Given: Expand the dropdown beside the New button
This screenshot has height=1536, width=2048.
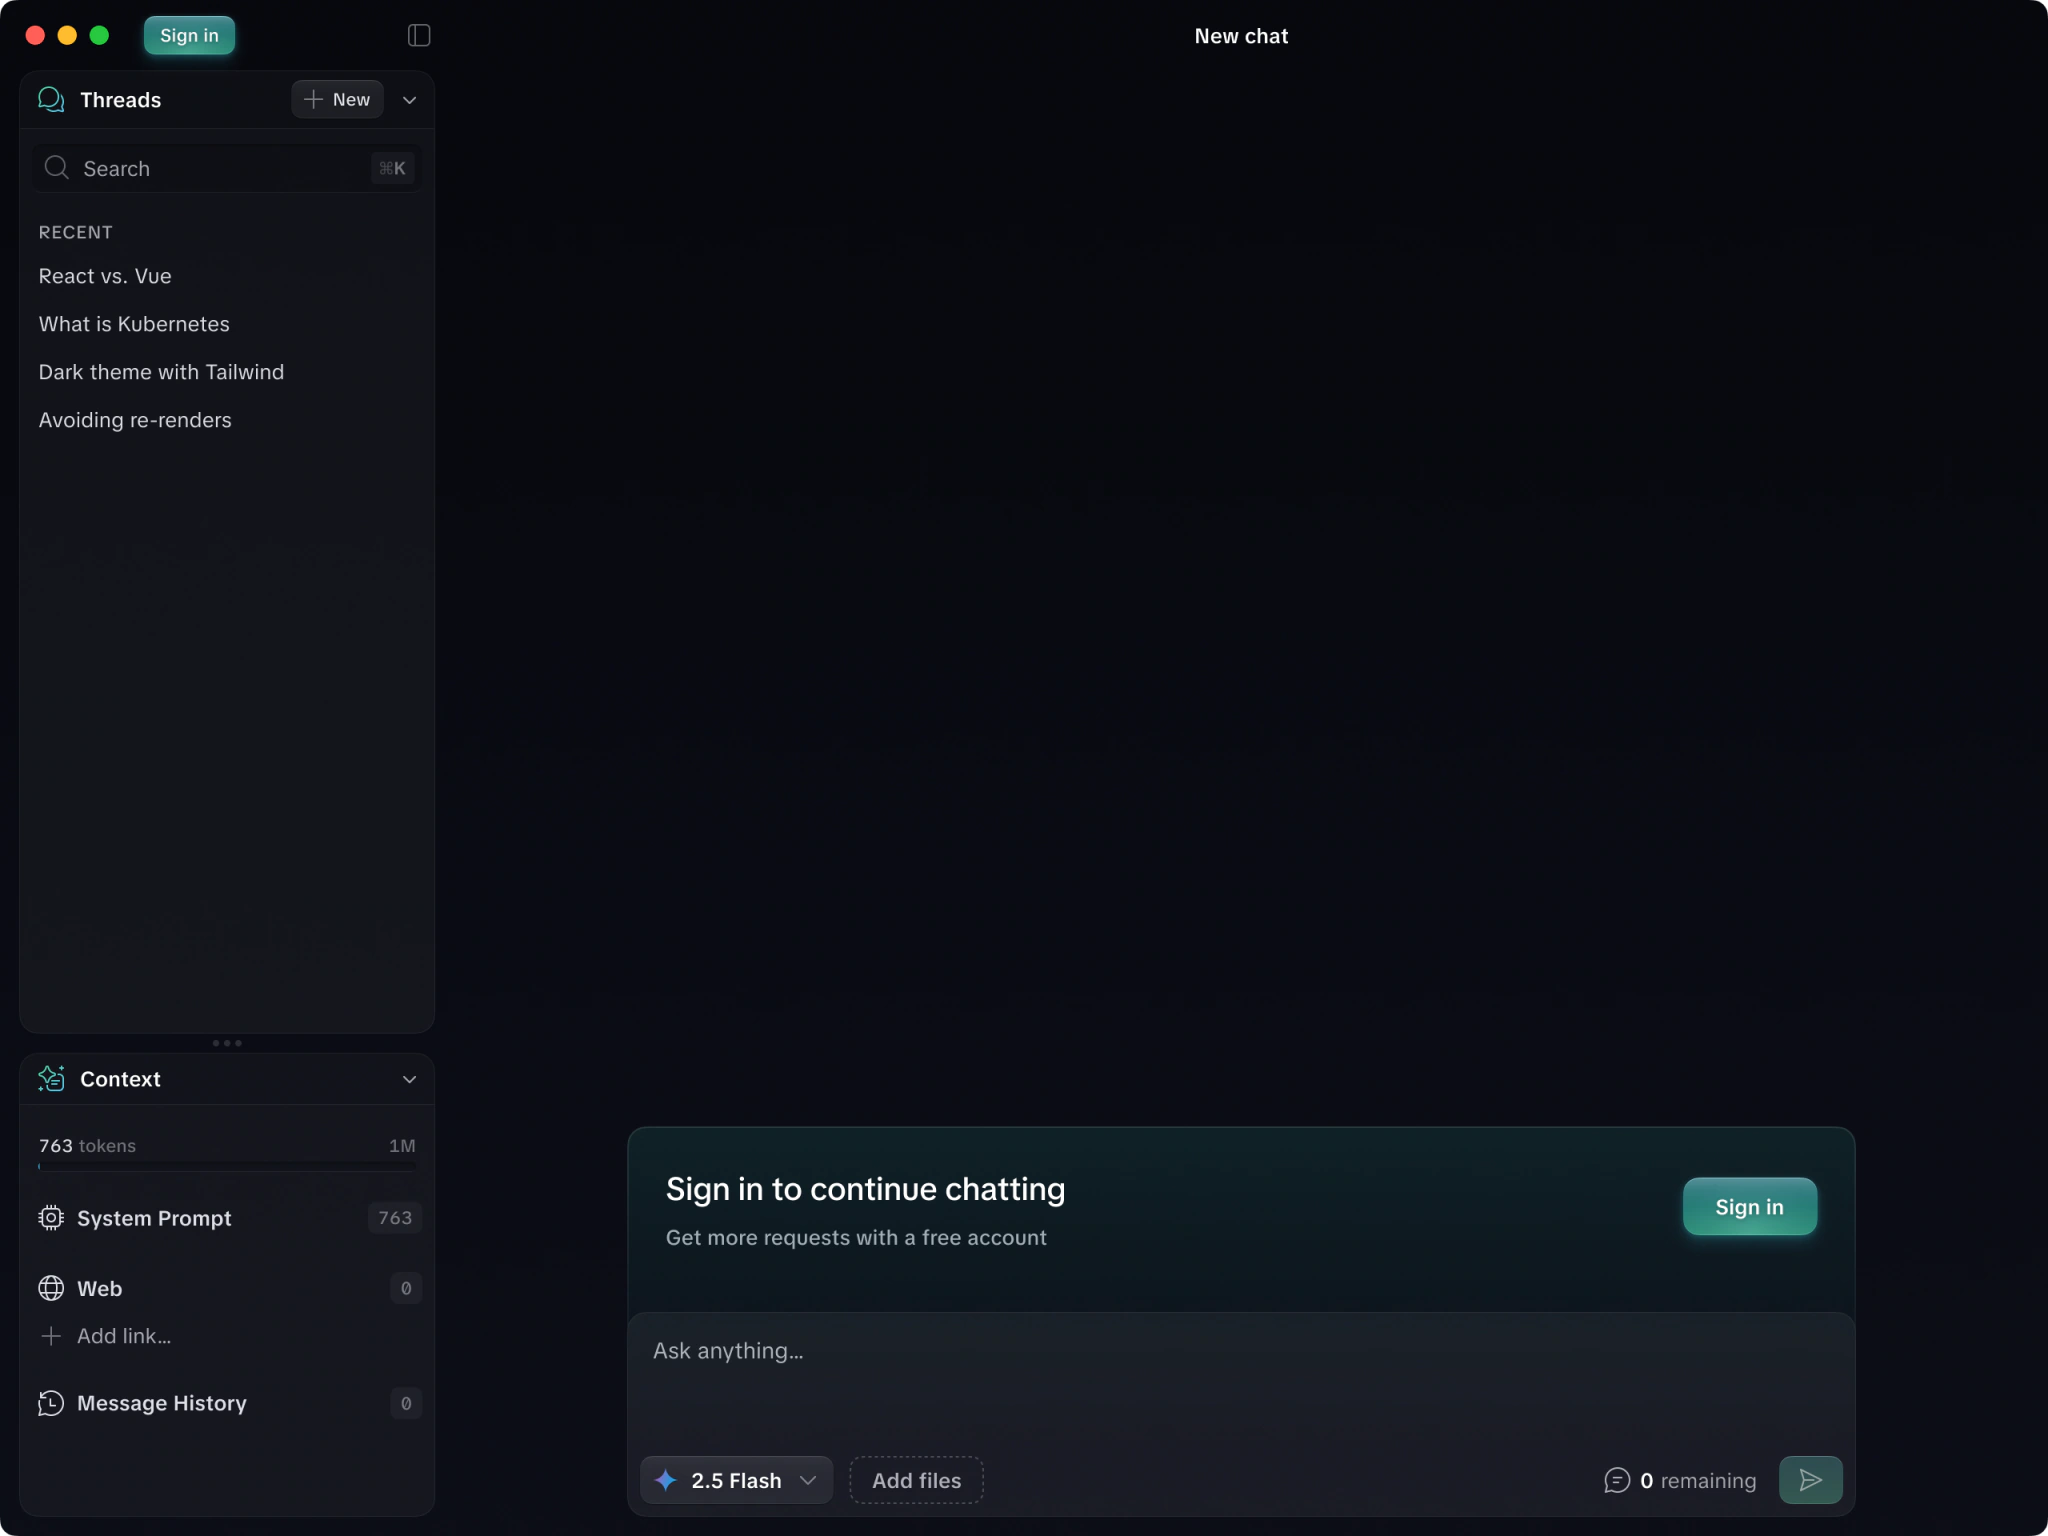Looking at the screenshot, I should point(408,99).
